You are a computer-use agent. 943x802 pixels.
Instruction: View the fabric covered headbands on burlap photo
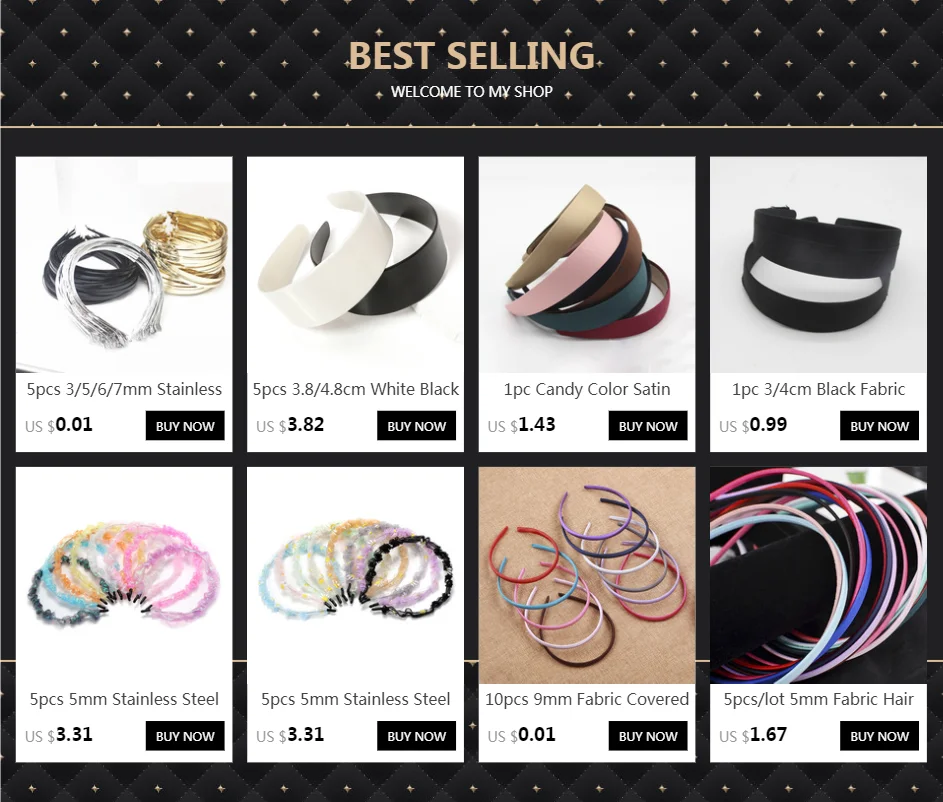pos(587,575)
